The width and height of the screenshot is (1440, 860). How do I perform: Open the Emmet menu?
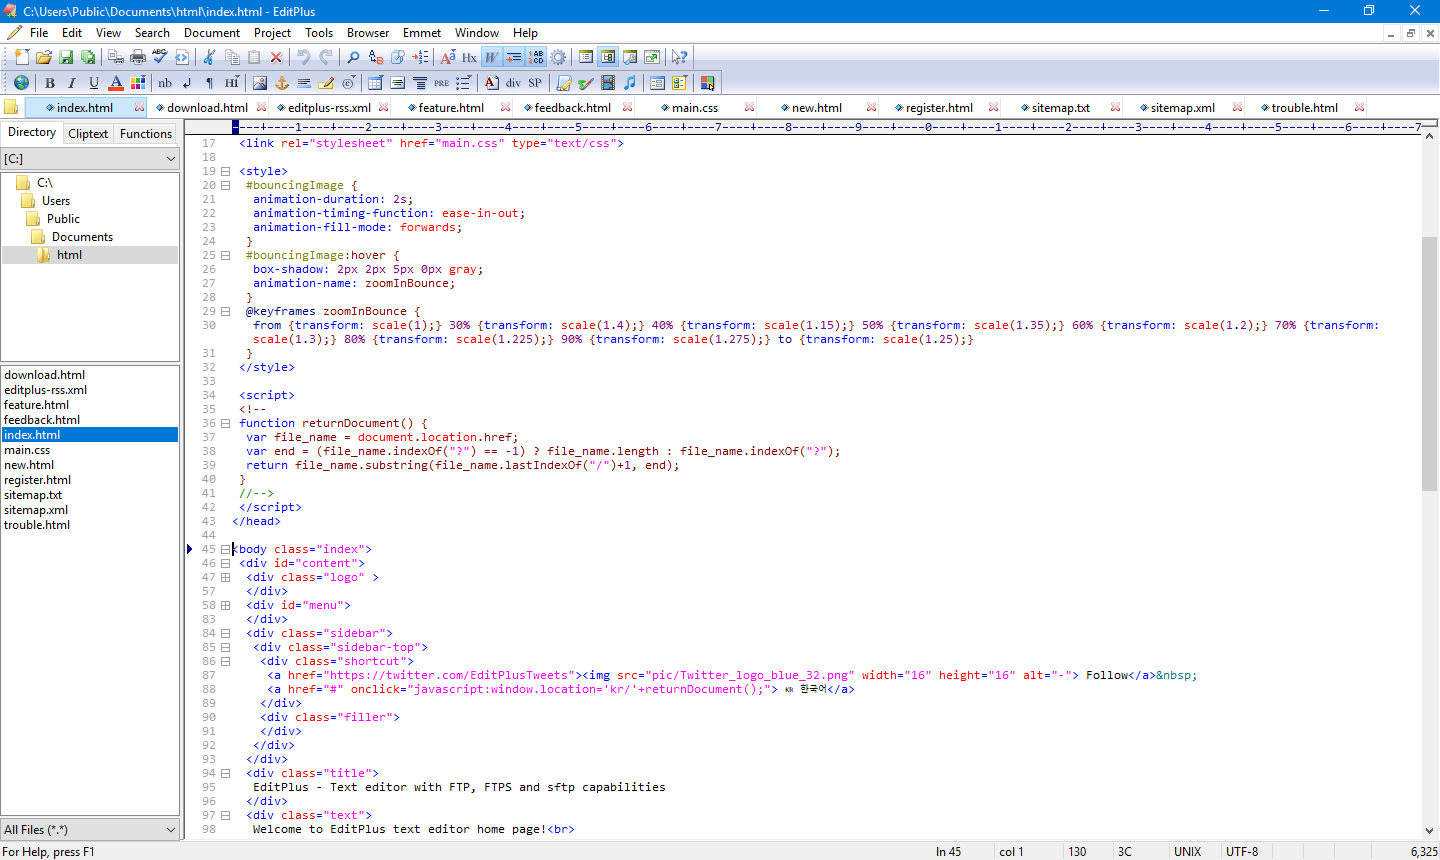click(421, 32)
